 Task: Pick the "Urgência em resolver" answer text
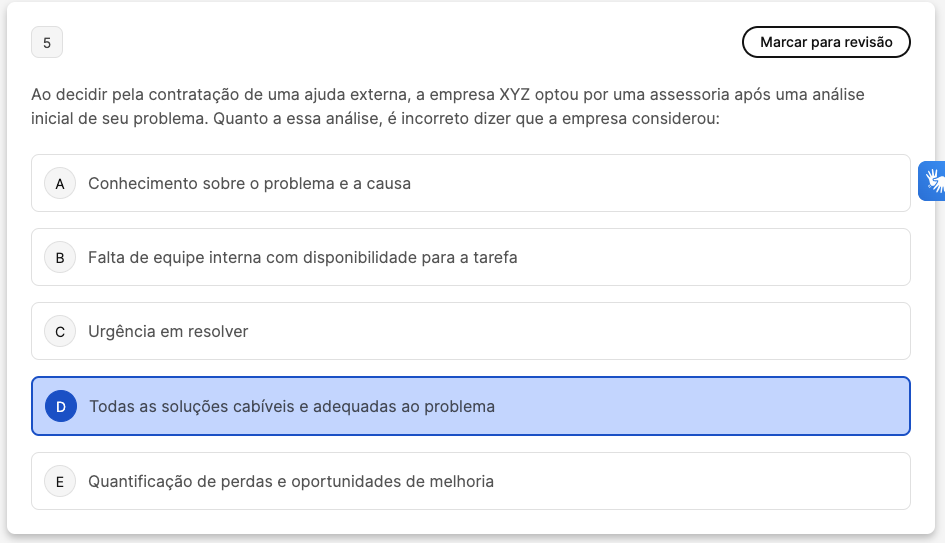[168, 332]
